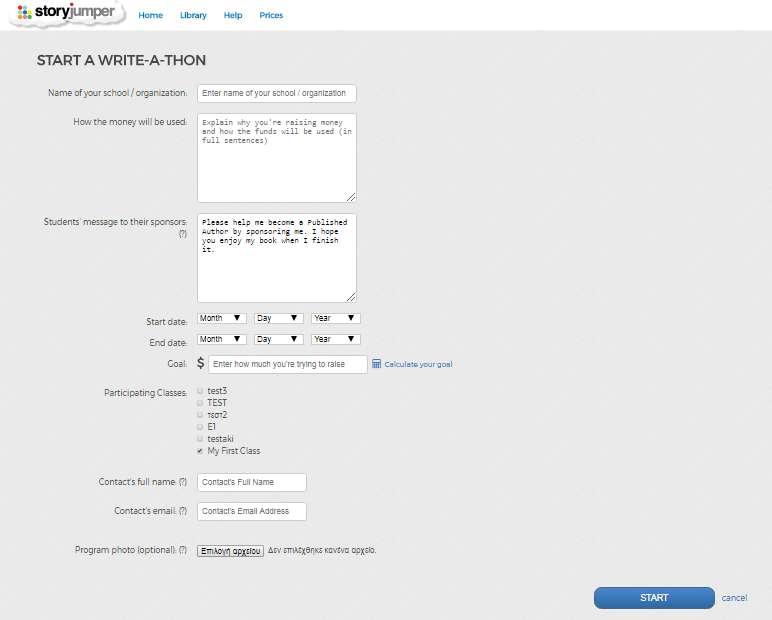
Task: Go to Home in the navigation
Action: click(151, 15)
